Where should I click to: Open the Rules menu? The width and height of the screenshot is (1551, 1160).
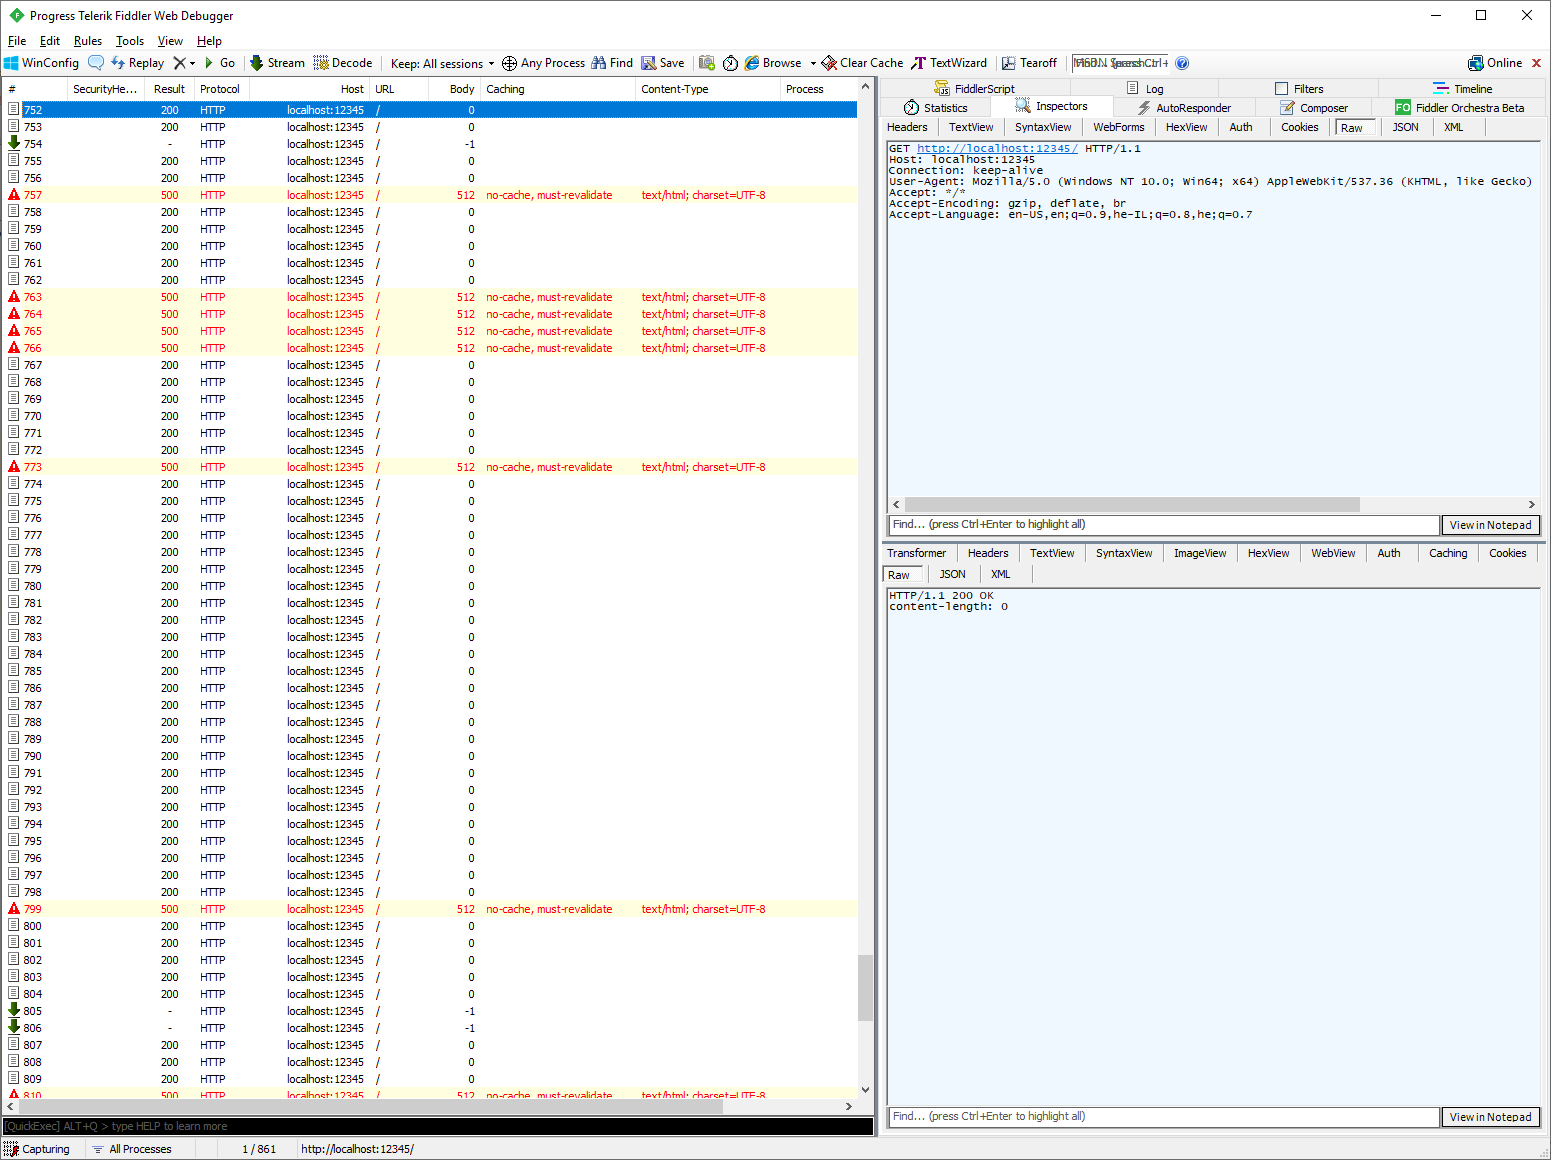(x=87, y=41)
